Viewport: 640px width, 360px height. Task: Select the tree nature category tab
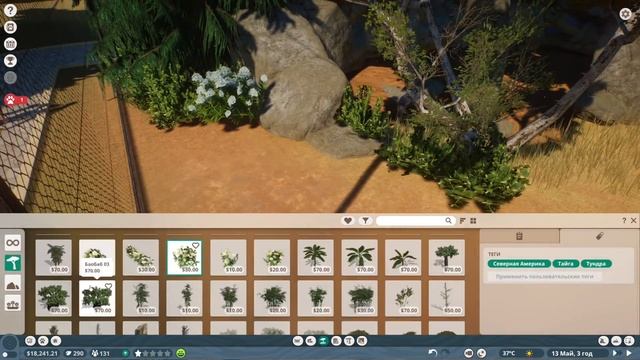coord(13,263)
